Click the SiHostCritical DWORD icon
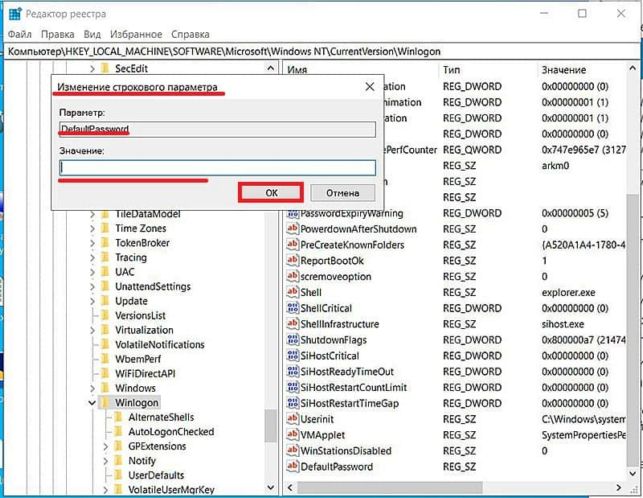 pyautogui.click(x=292, y=356)
